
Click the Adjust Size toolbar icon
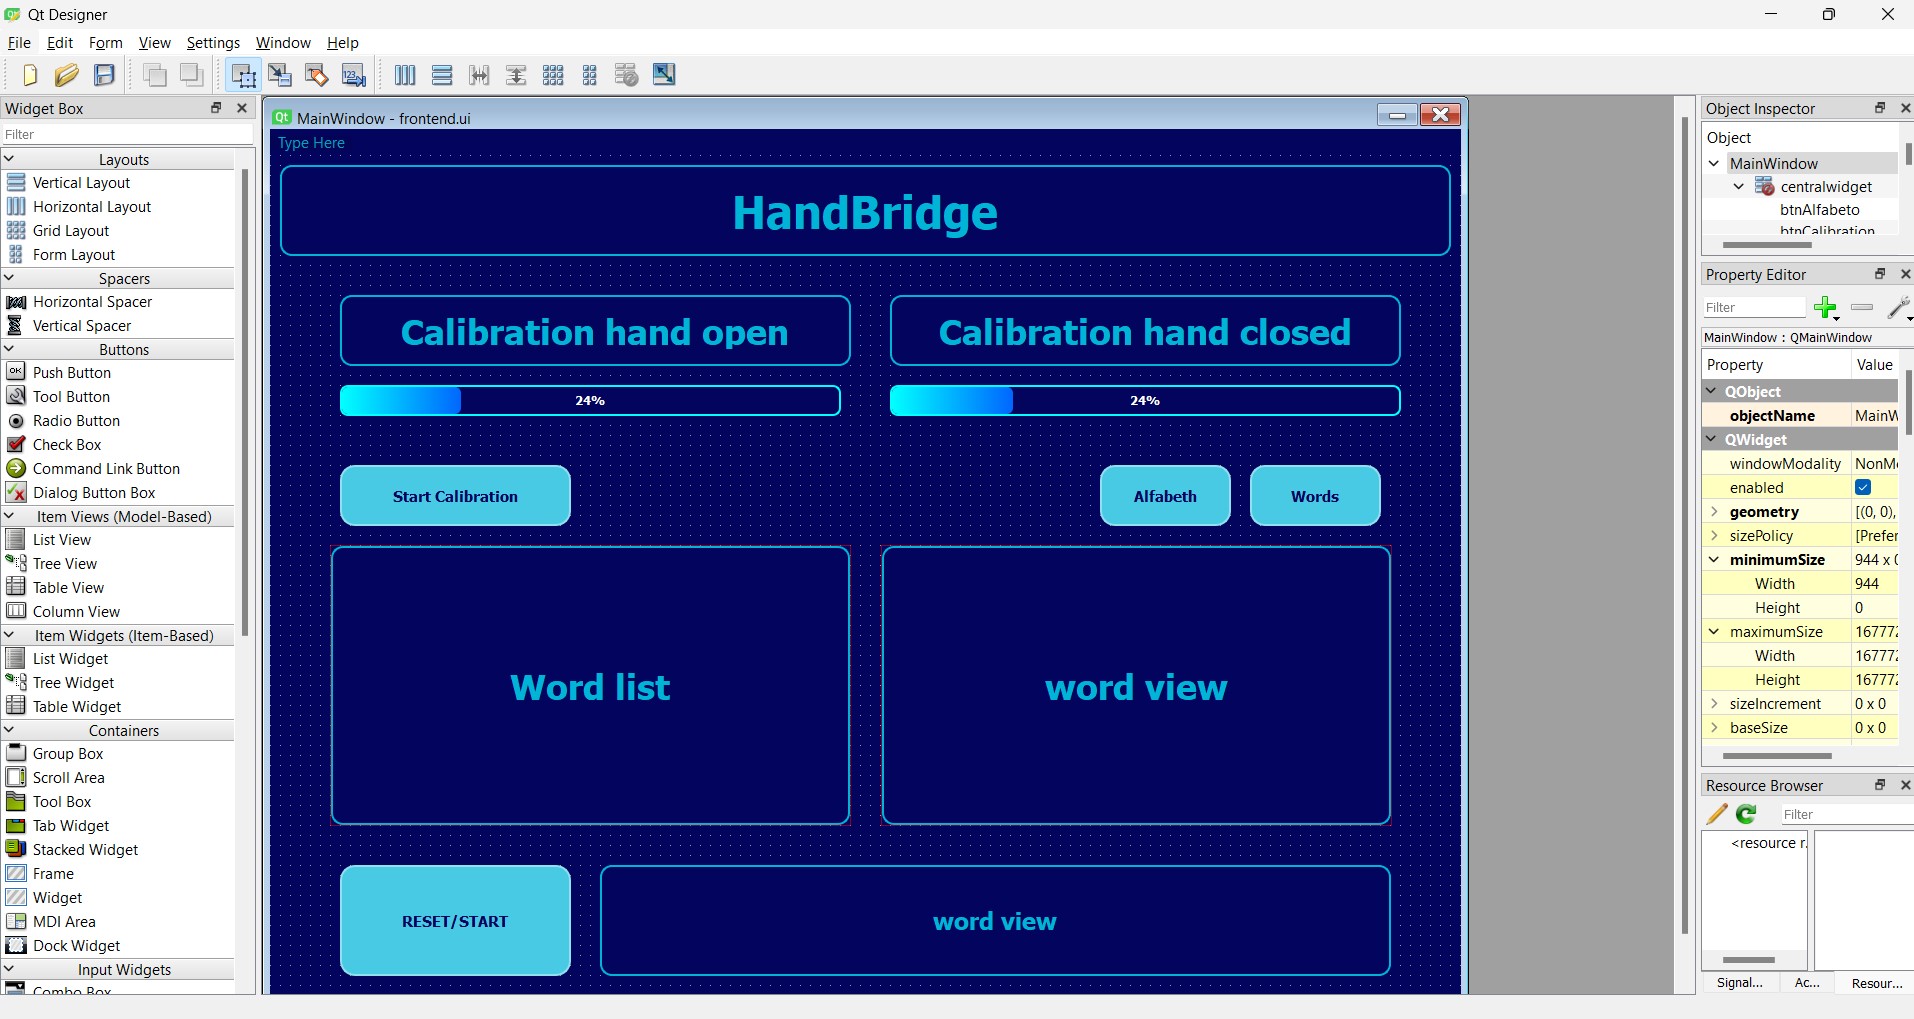(x=664, y=75)
